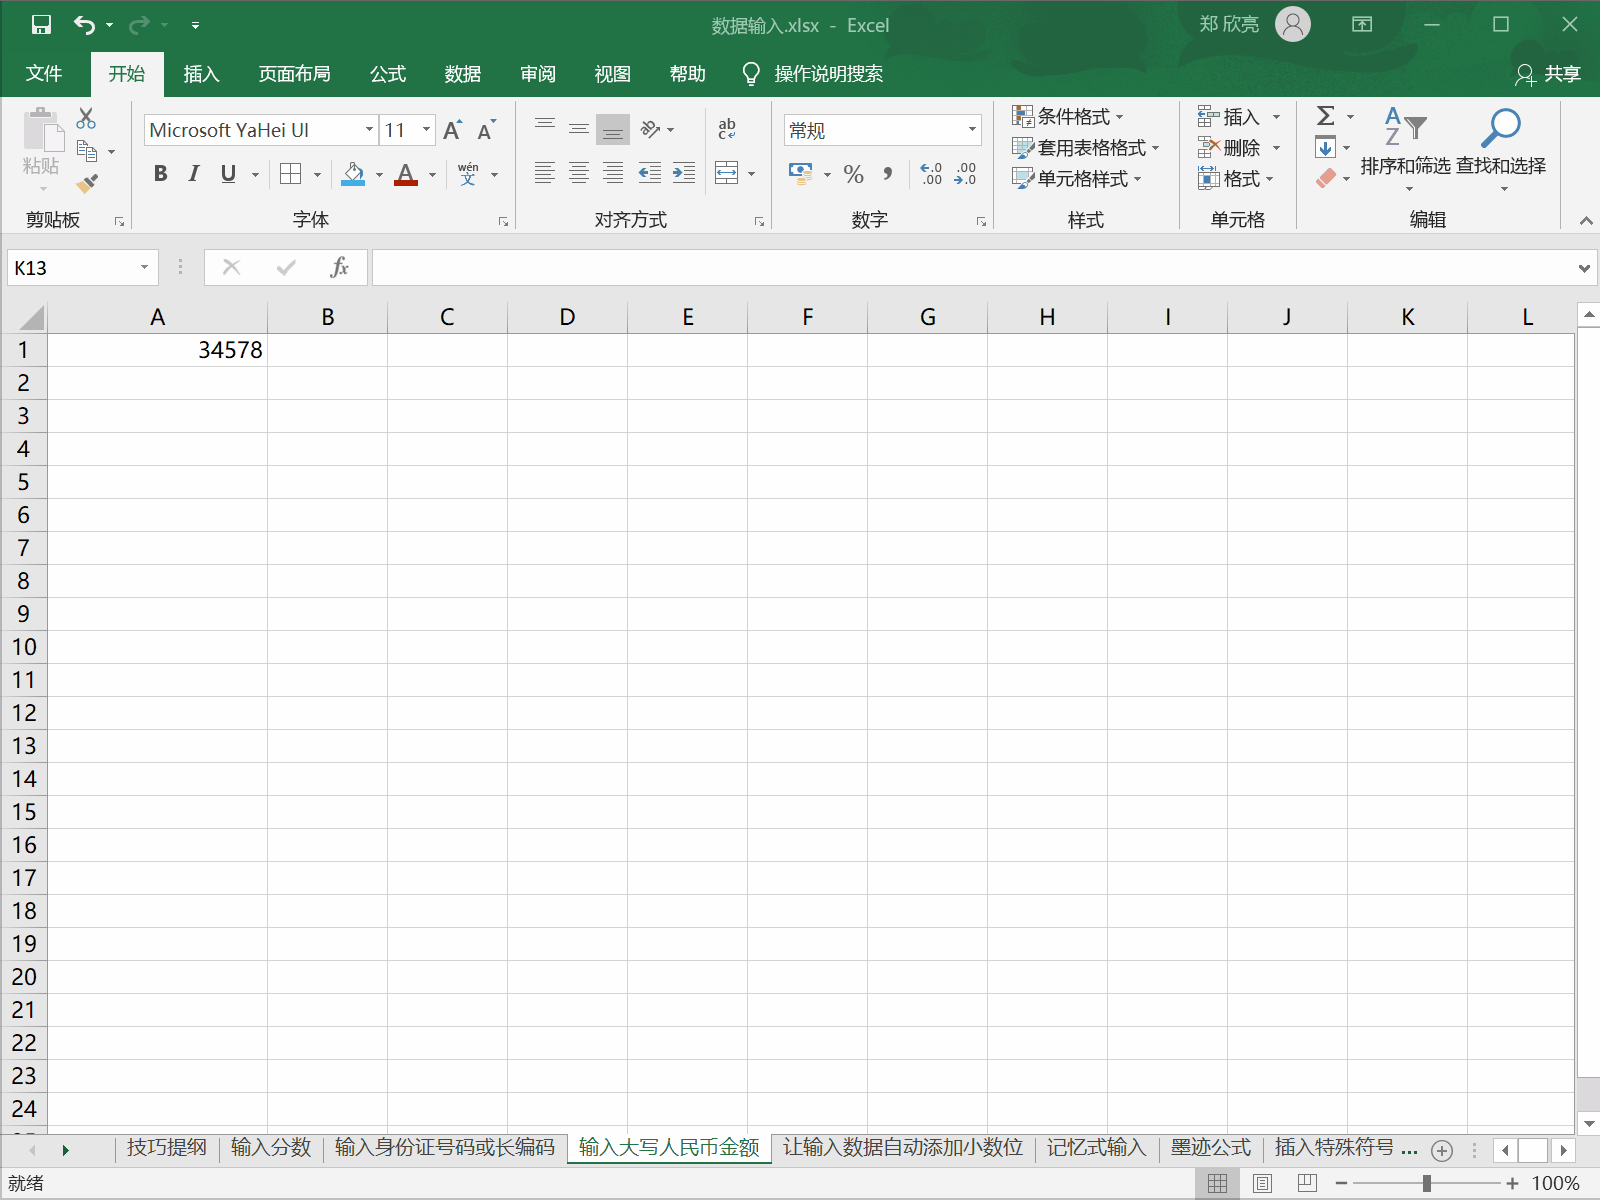Decrease decimal places

965,174
